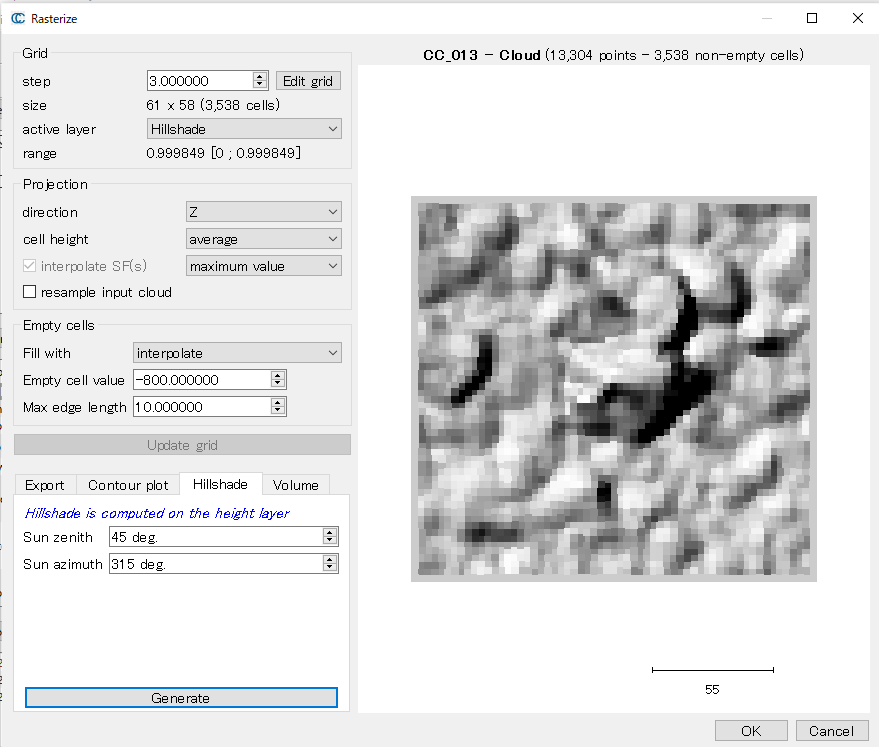Click the Empty cell value input field
Image resolution: width=879 pixels, height=747 pixels.
[200, 380]
